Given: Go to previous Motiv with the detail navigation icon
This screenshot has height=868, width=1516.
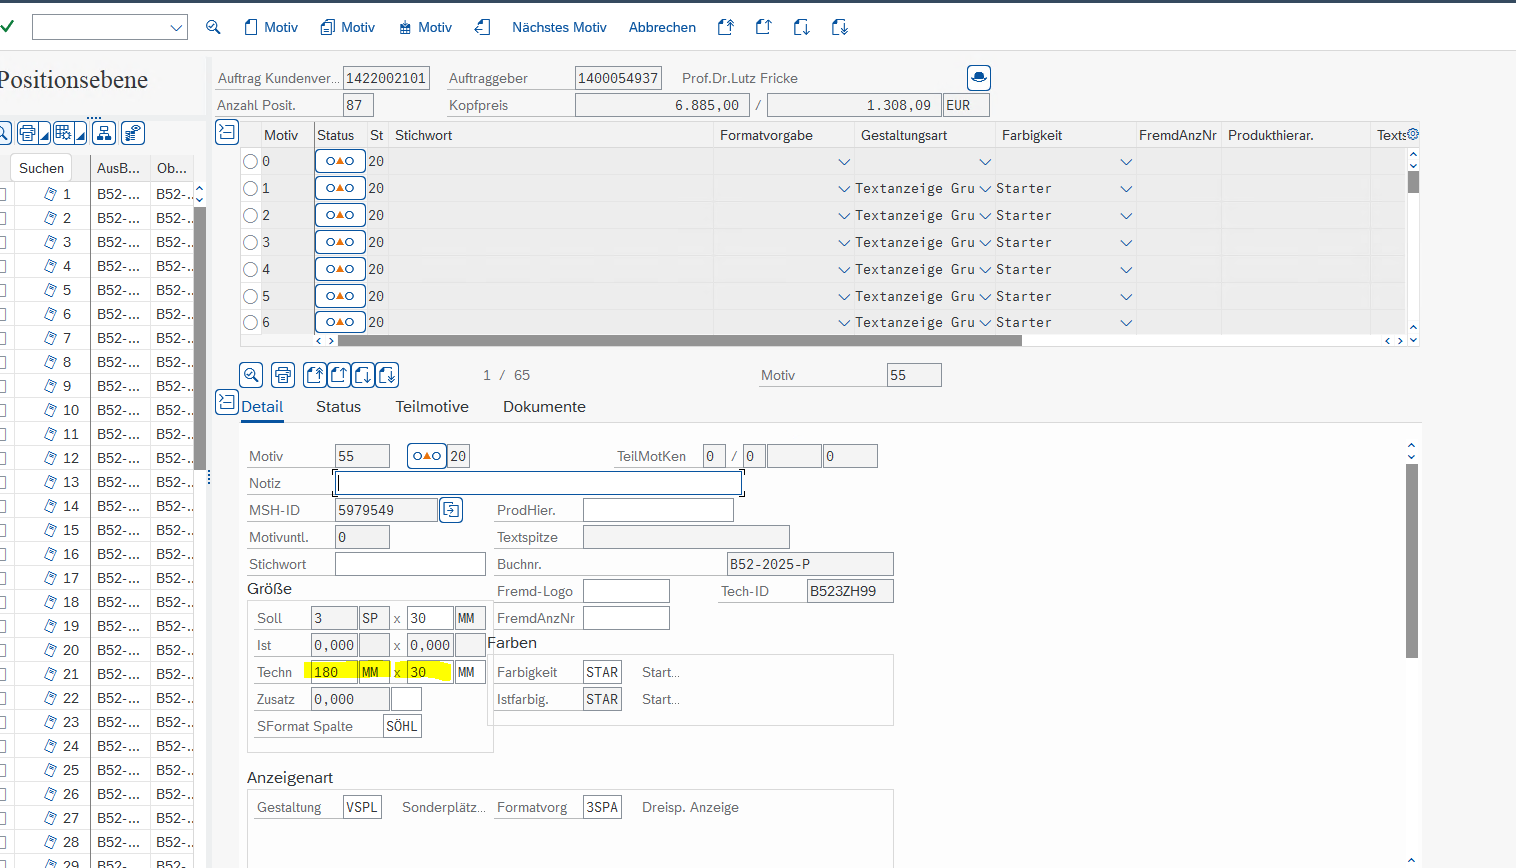Looking at the screenshot, I should coord(339,375).
